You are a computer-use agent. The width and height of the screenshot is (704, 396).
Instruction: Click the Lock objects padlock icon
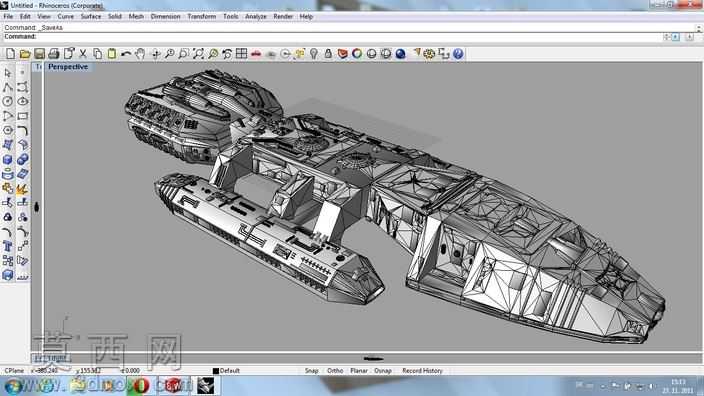[x=328, y=54]
